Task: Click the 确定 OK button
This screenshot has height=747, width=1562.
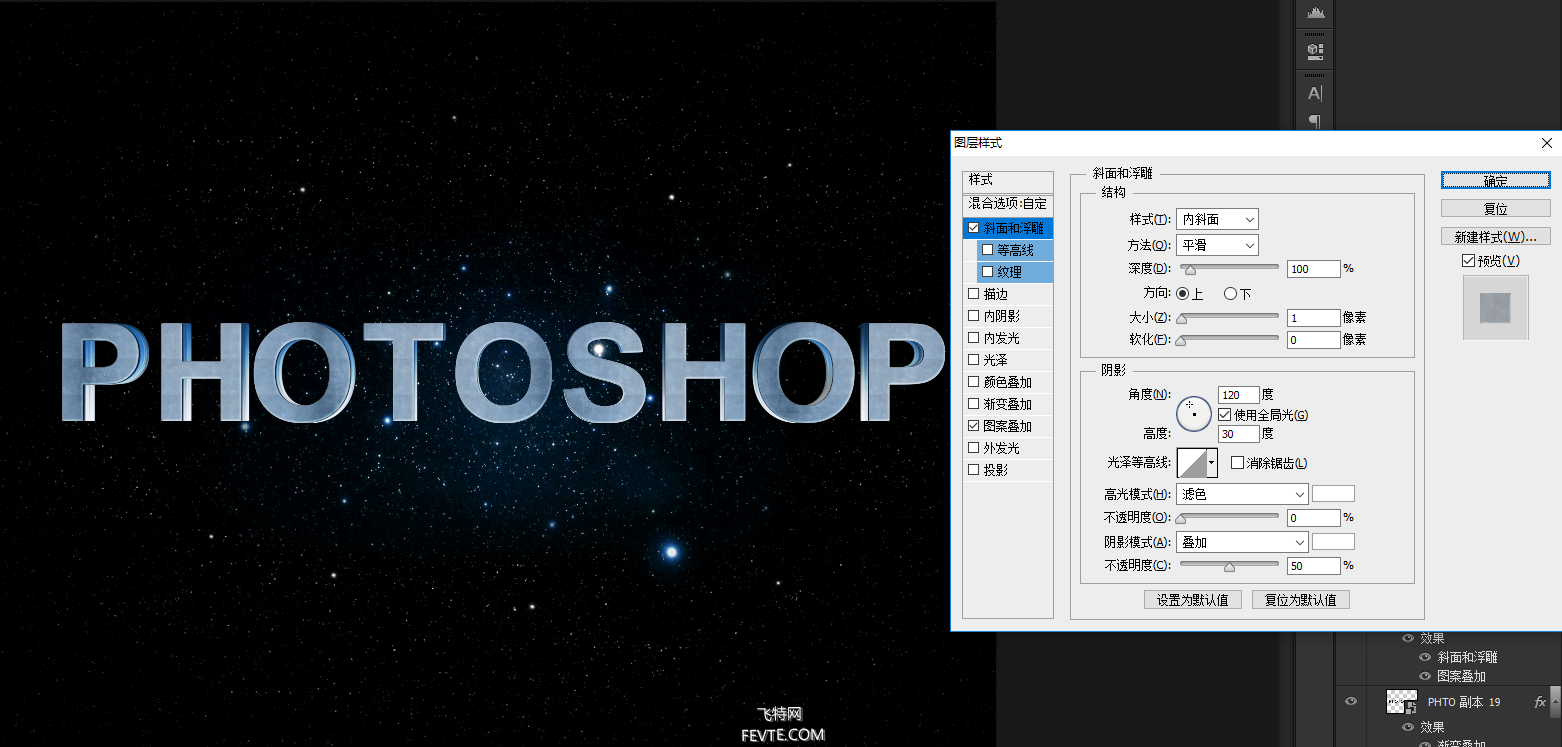Action: (1495, 181)
